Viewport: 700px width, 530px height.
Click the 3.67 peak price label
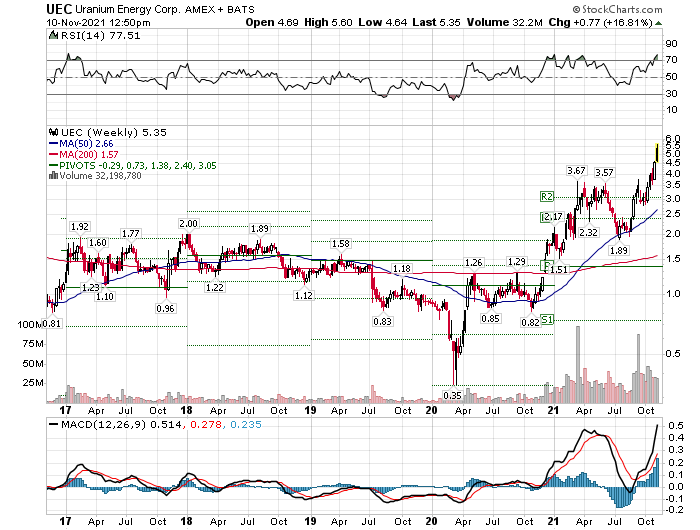tap(576, 171)
